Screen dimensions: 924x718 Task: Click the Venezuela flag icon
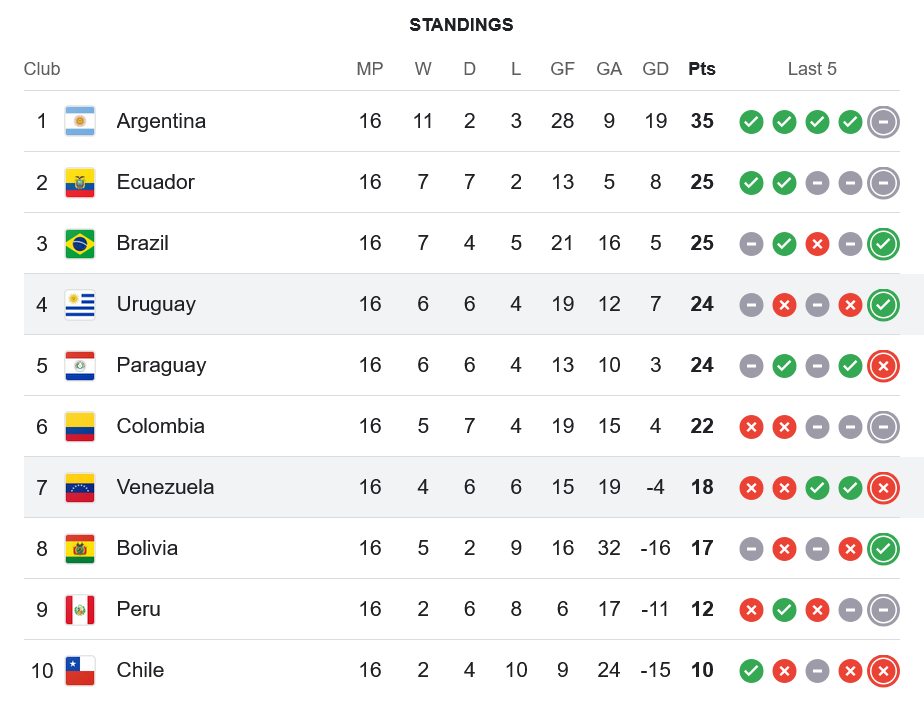click(80, 487)
